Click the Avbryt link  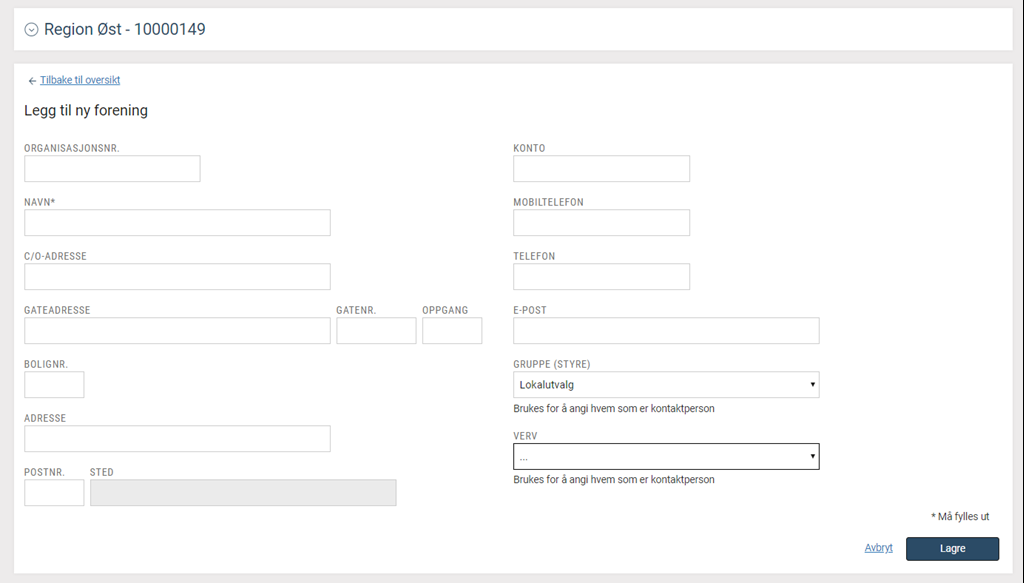point(878,548)
